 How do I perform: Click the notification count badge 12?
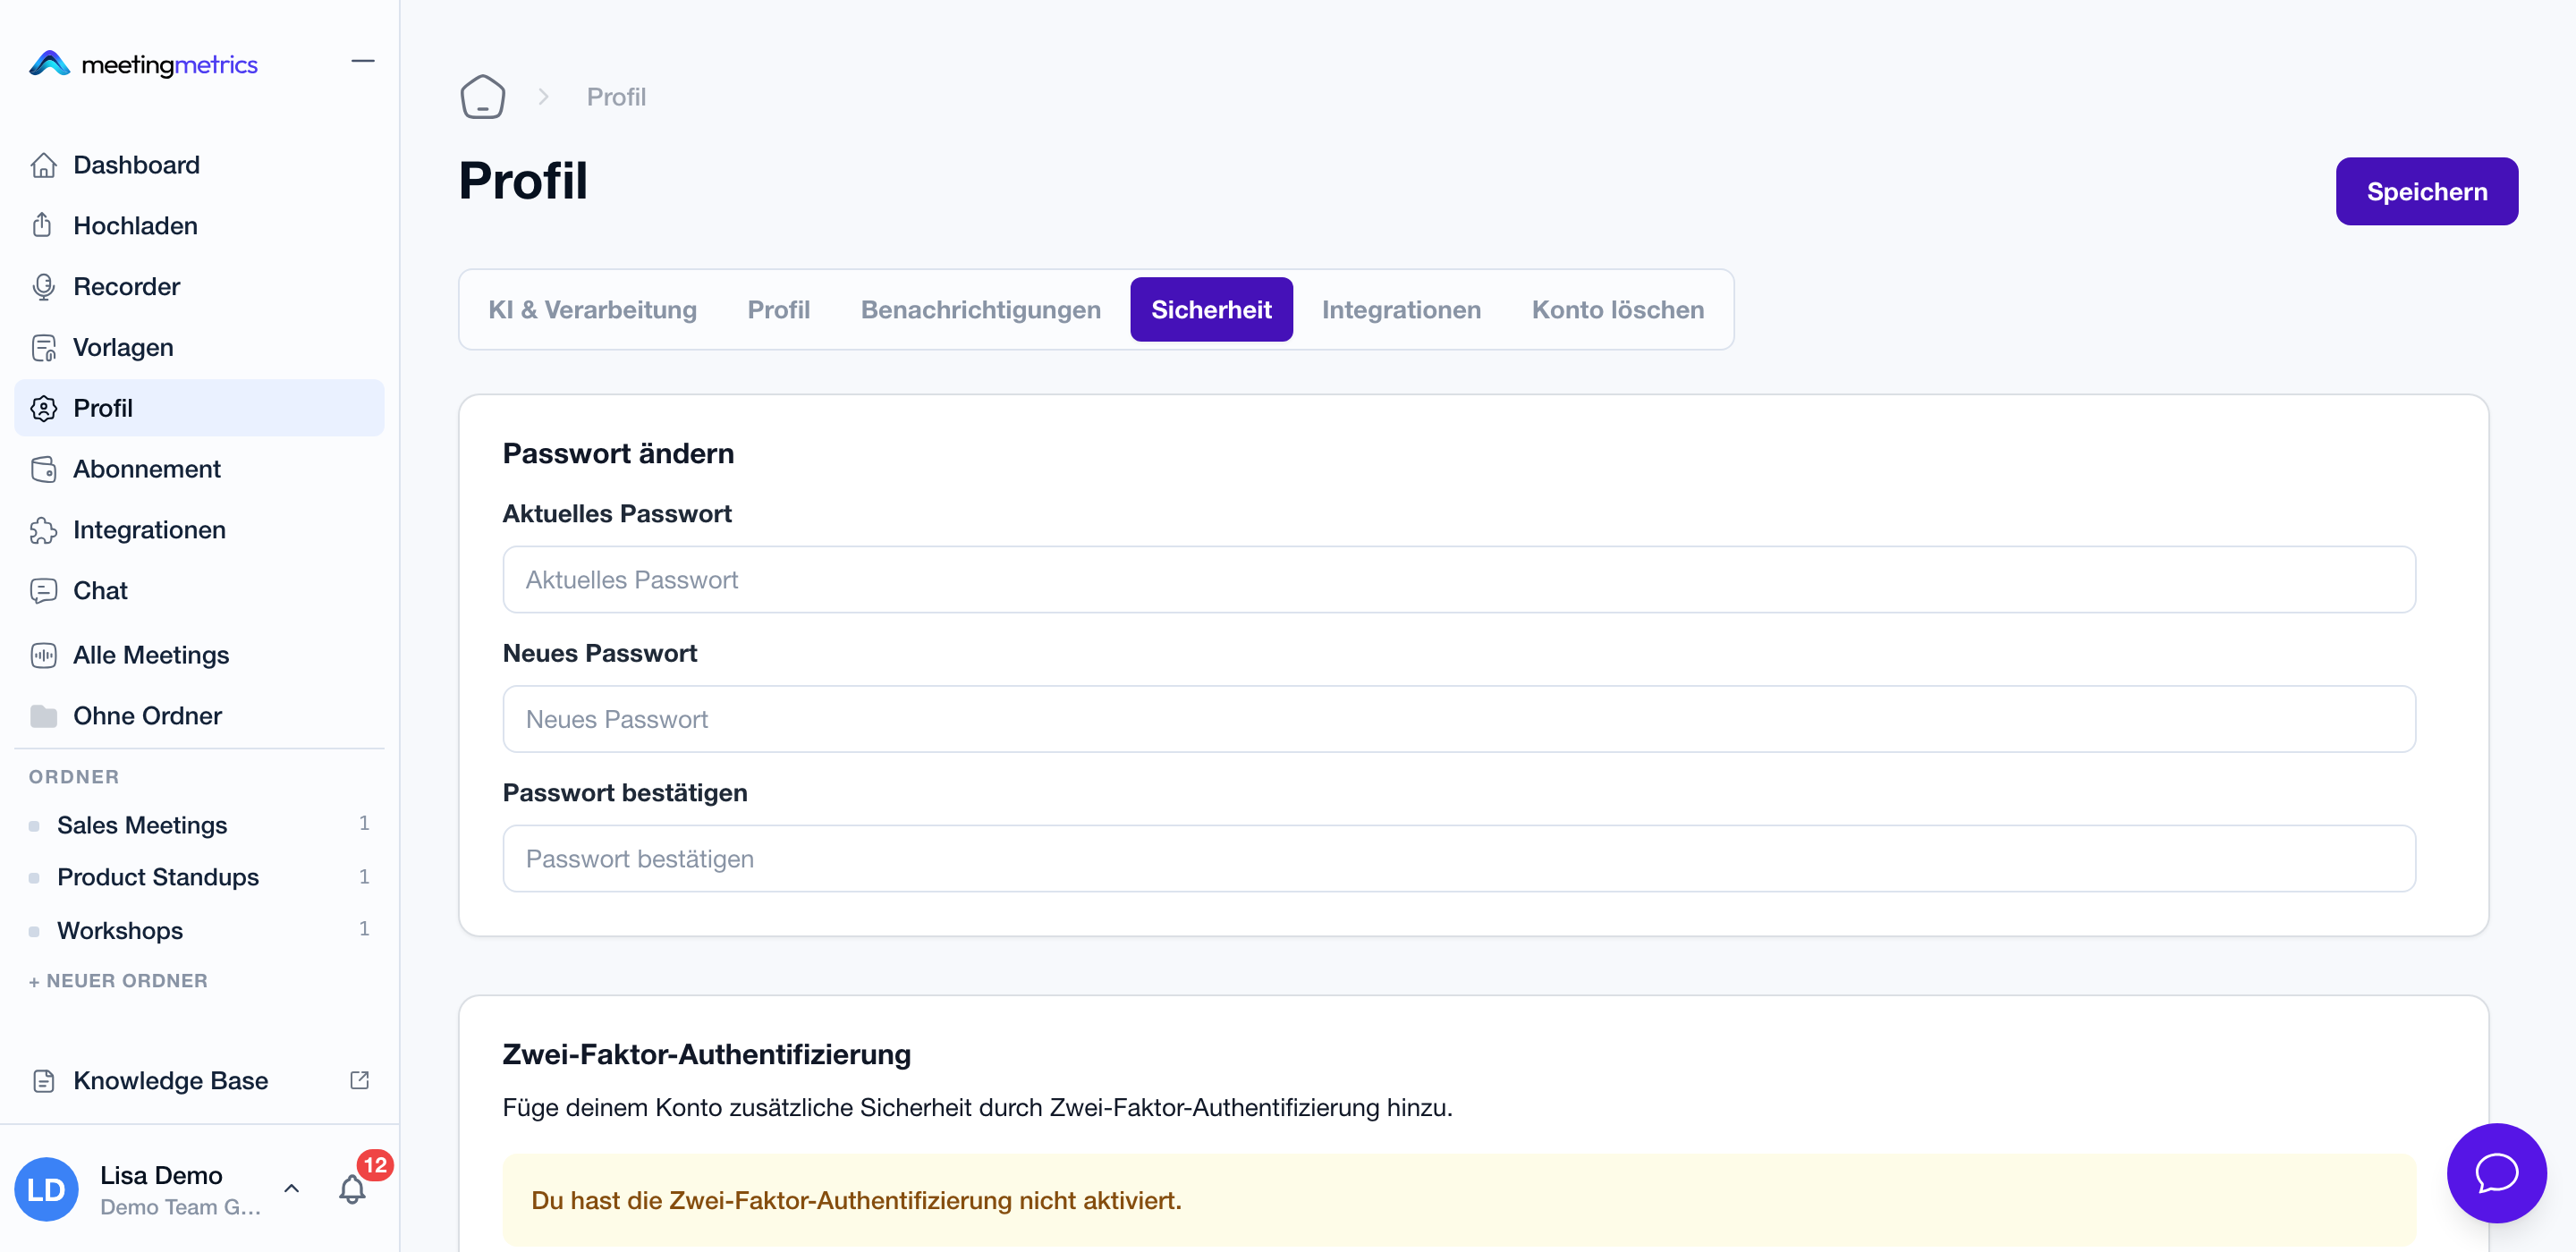tap(375, 1165)
